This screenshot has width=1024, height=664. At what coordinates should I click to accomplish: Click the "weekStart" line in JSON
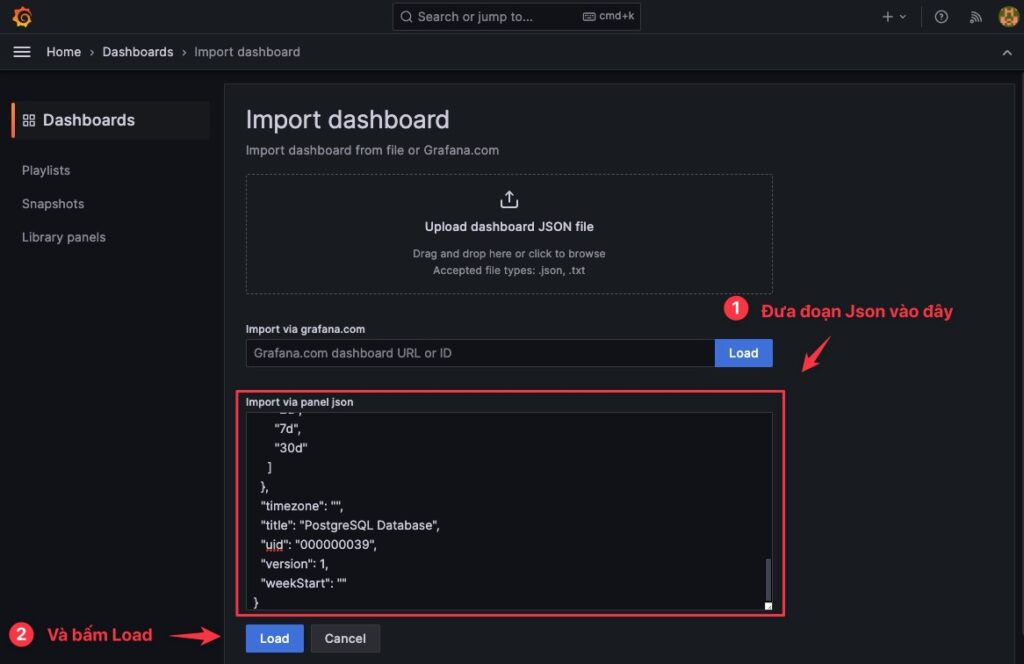[303, 583]
